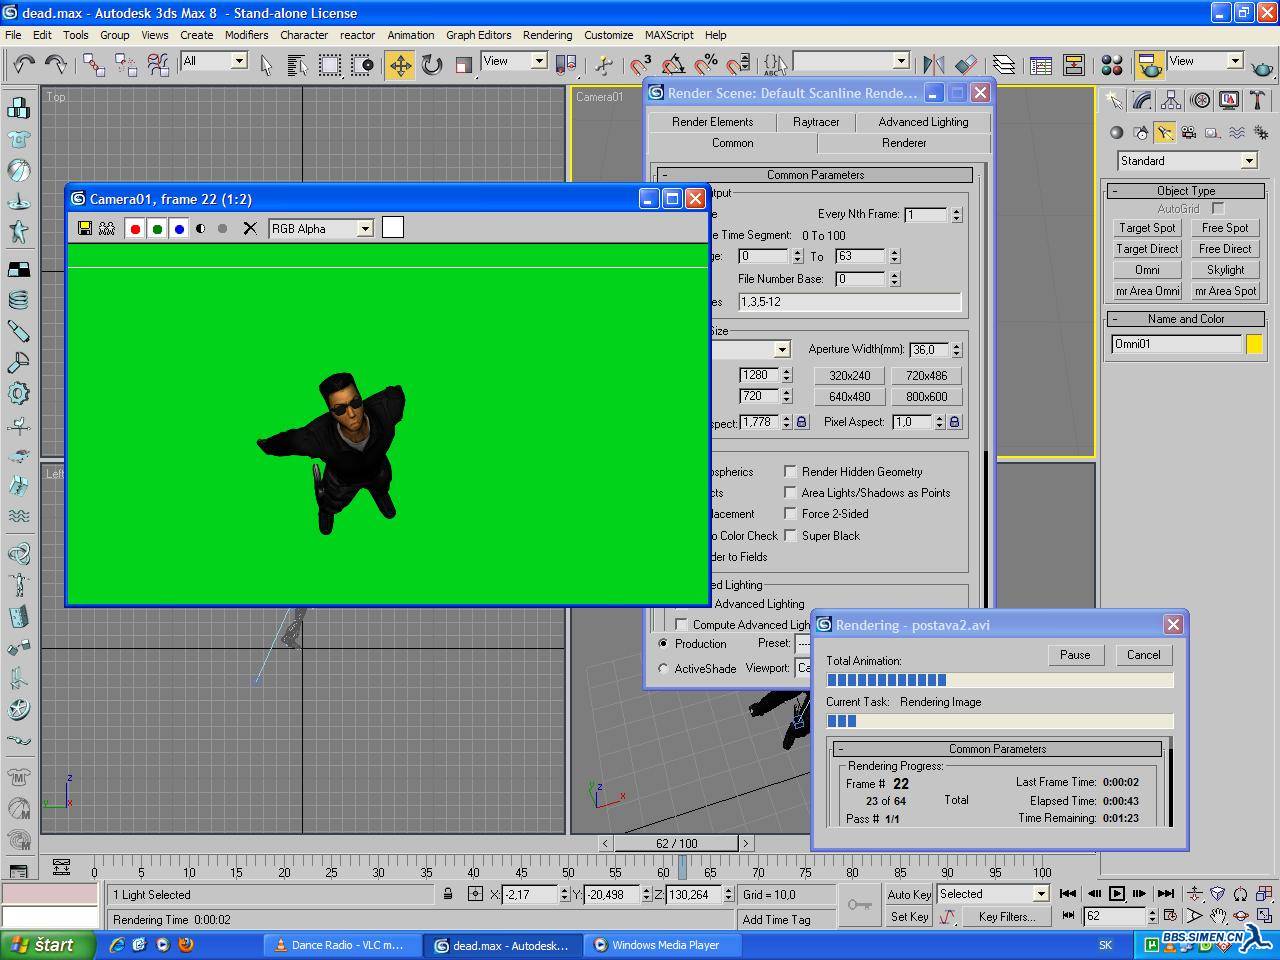Activate the Select and Rotate tool
1280x960 pixels.
(432, 65)
